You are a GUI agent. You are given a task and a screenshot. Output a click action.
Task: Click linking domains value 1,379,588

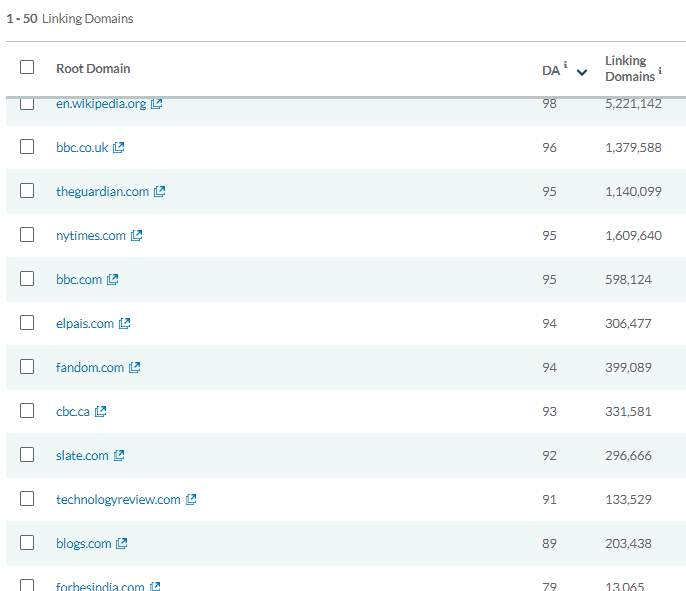pyautogui.click(x=633, y=148)
